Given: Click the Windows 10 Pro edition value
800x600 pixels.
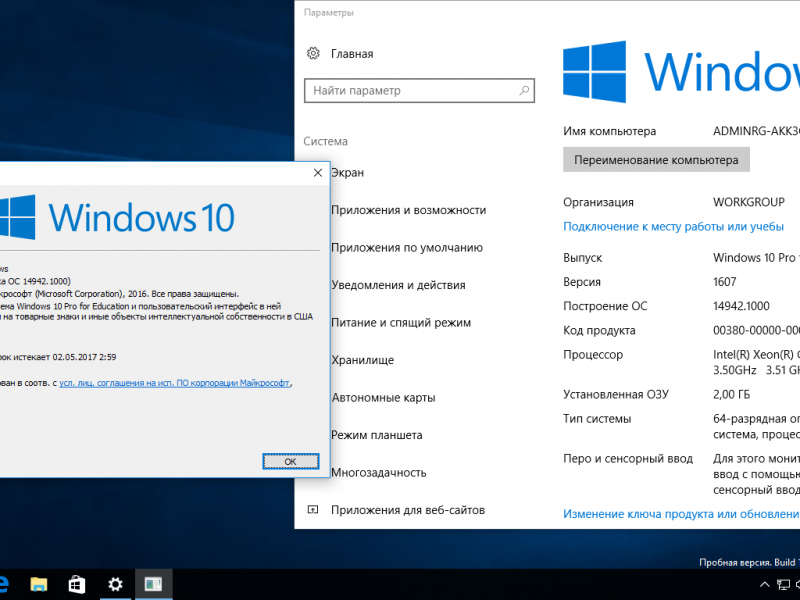Looking at the screenshot, I should click(756, 258).
